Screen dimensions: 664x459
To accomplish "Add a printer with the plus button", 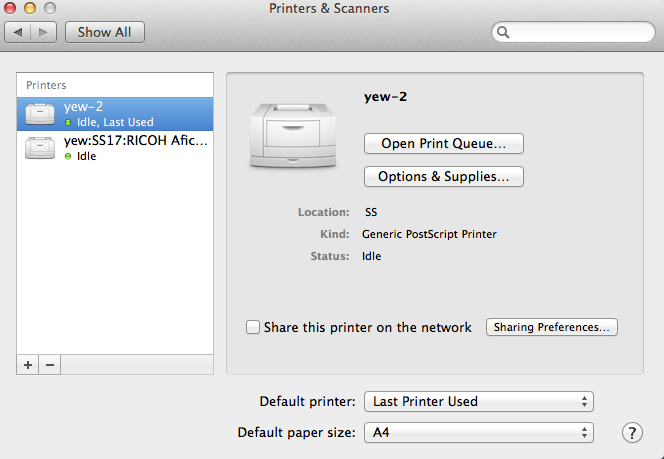I will [x=28, y=365].
